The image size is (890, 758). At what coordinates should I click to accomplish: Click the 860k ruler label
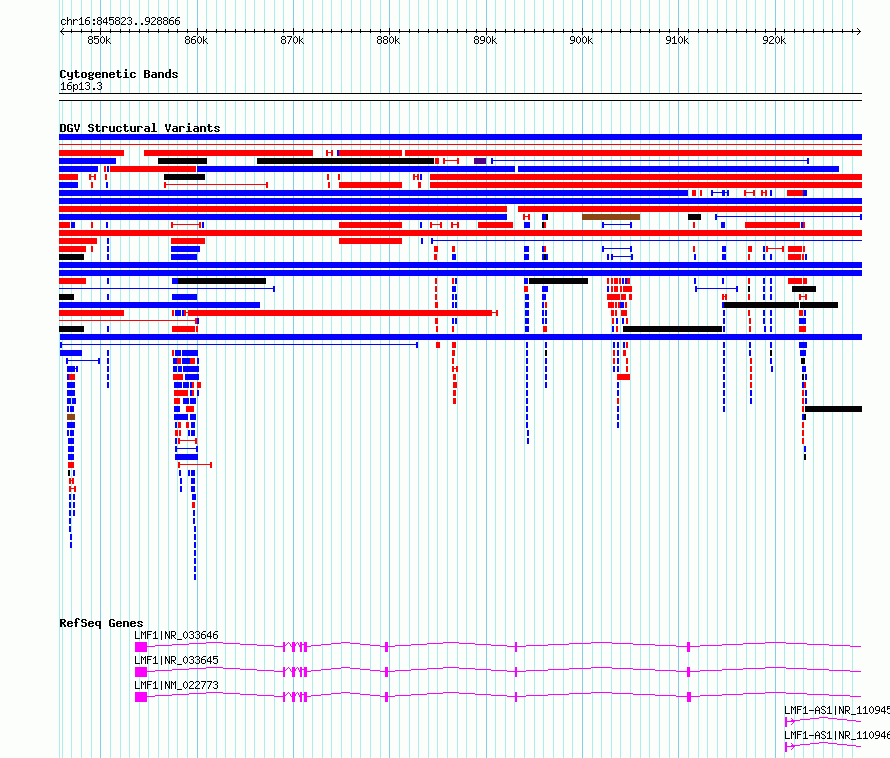coord(196,40)
